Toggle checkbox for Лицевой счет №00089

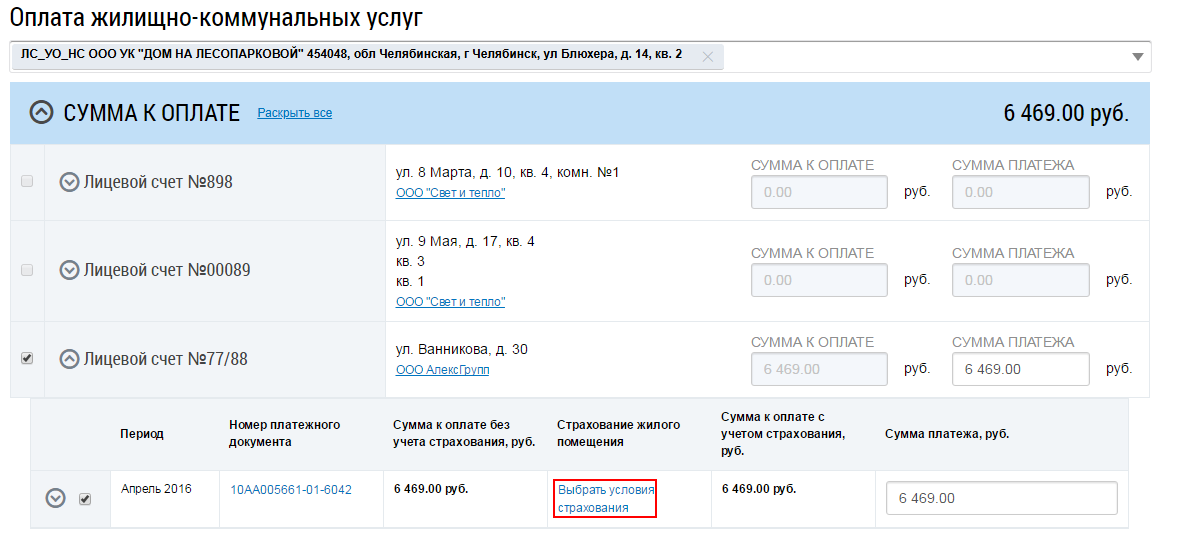(x=27, y=270)
